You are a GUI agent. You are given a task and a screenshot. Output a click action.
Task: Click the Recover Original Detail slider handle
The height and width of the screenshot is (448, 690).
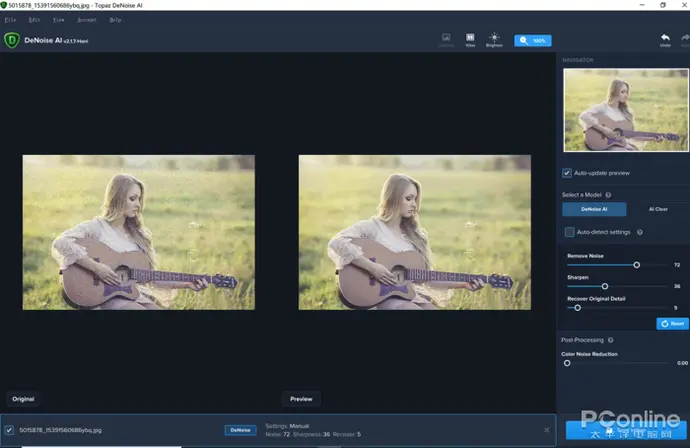coord(577,308)
